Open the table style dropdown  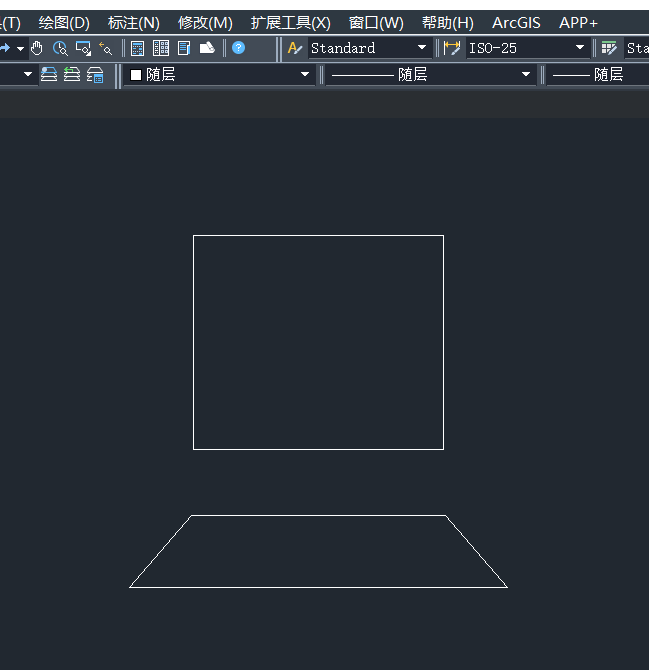637,48
